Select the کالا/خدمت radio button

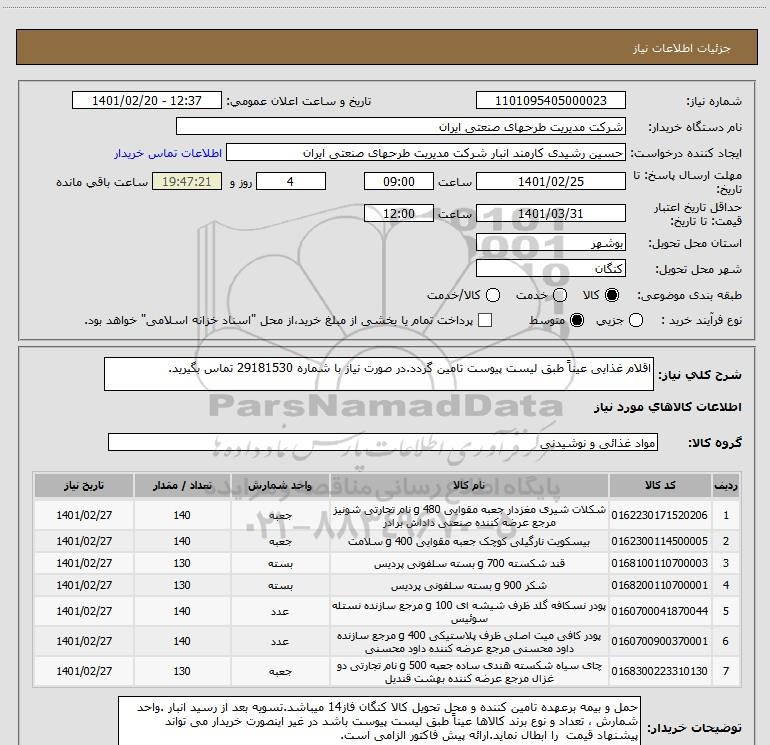pos(493,295)
